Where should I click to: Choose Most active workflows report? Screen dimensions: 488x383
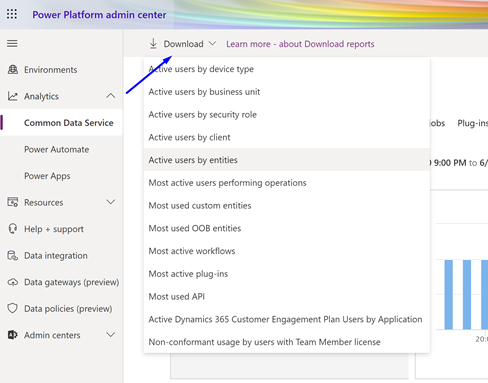click(287, 251)
